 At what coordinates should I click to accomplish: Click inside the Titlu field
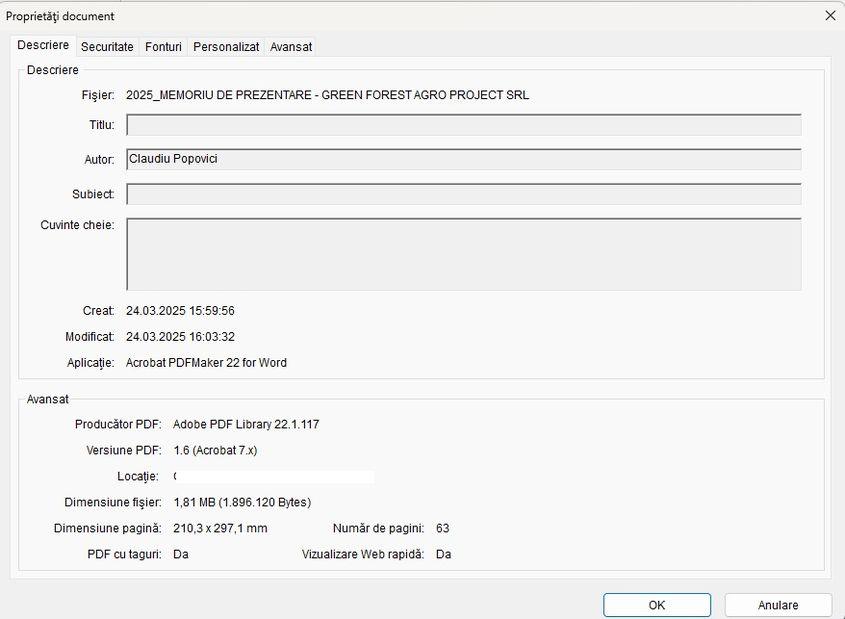click(x=465, y=124)
